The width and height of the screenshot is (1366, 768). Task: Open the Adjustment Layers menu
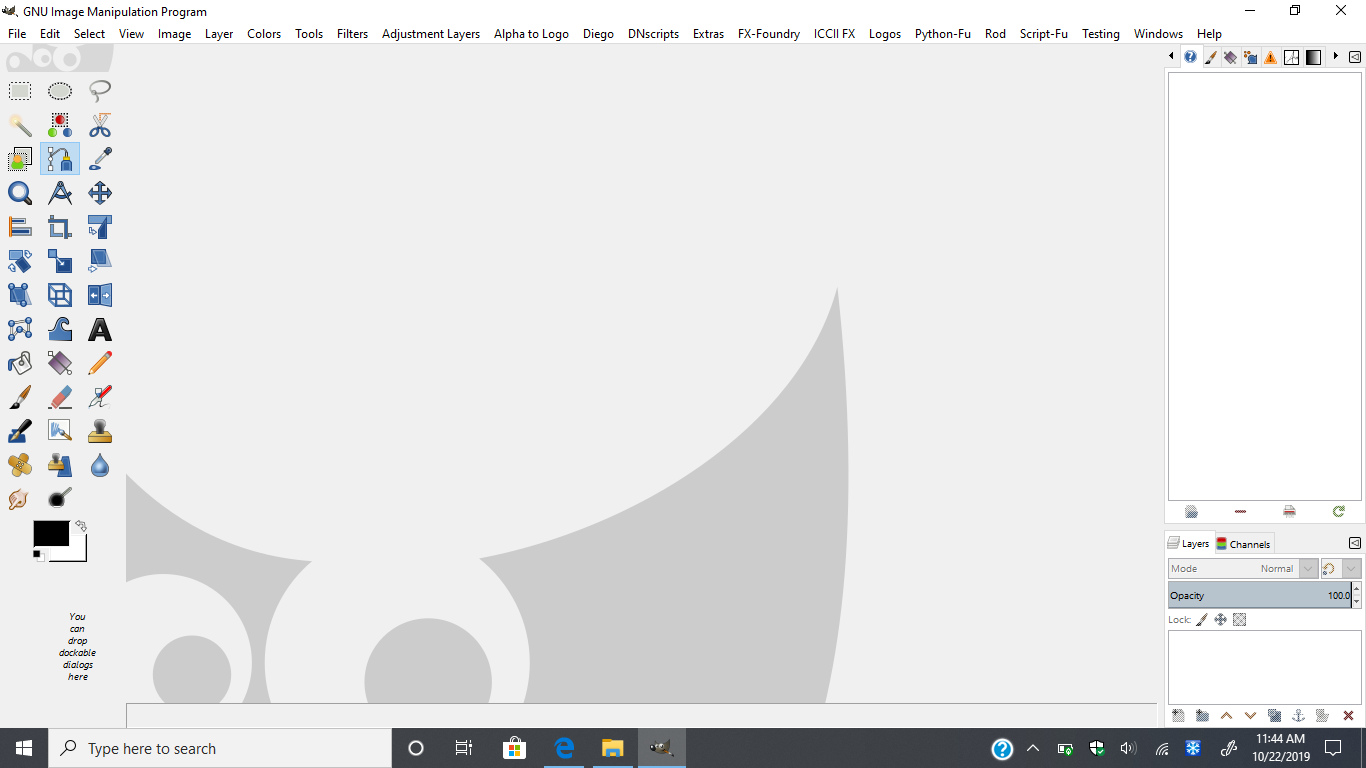tap(430, 34)
